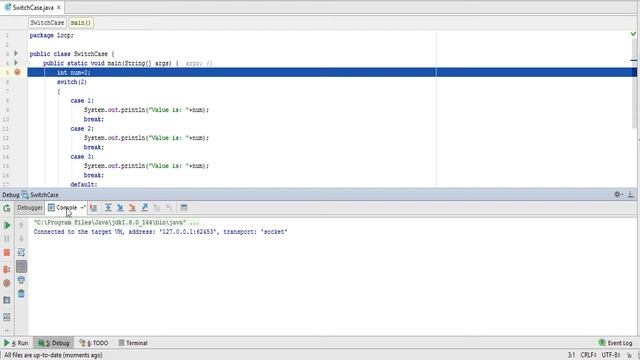Stop the debug session with the red square
Image resolution: width=640 pixels, height=360 pixels.
click(x=7, y=253)
